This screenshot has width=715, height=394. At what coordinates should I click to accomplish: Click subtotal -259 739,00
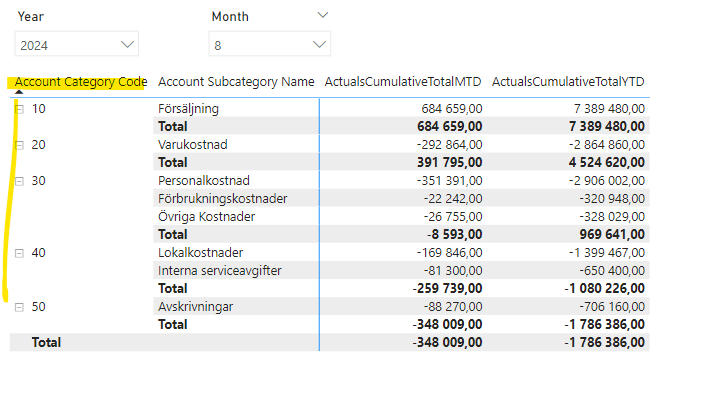click(x=447, y=288)
